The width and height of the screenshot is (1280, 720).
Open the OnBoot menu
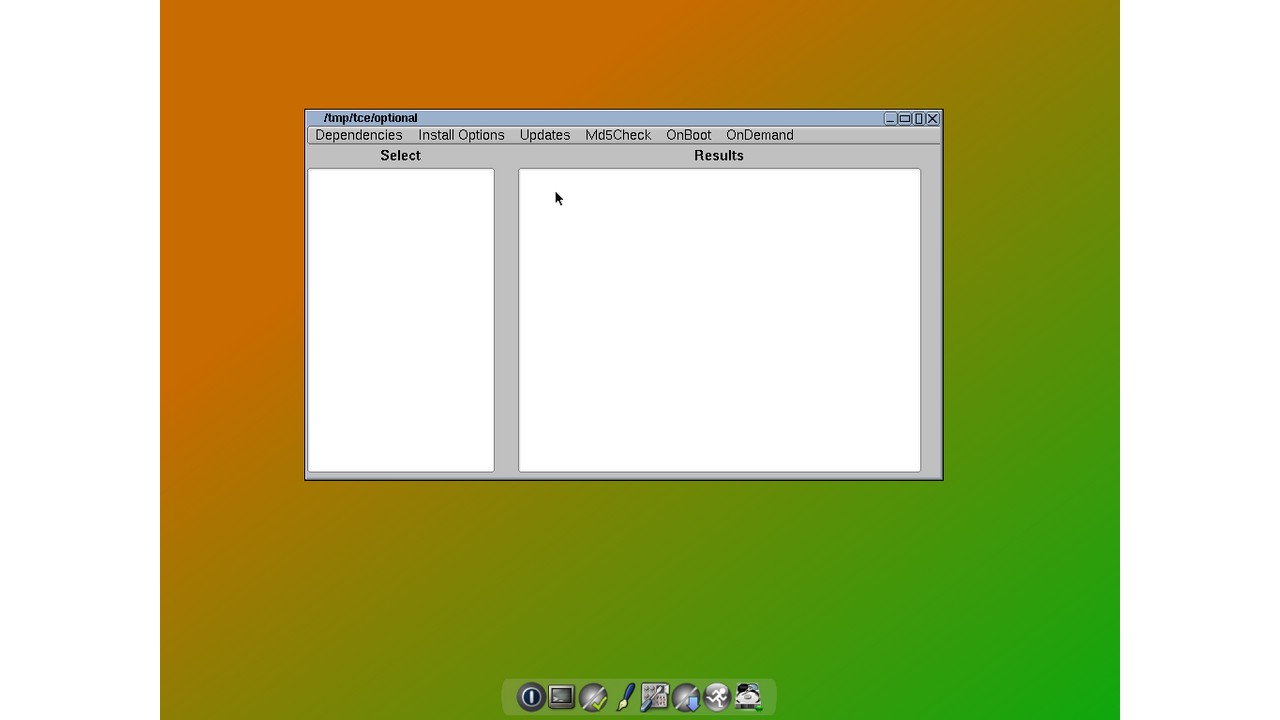pyautogui.click(x=688, y=135)
